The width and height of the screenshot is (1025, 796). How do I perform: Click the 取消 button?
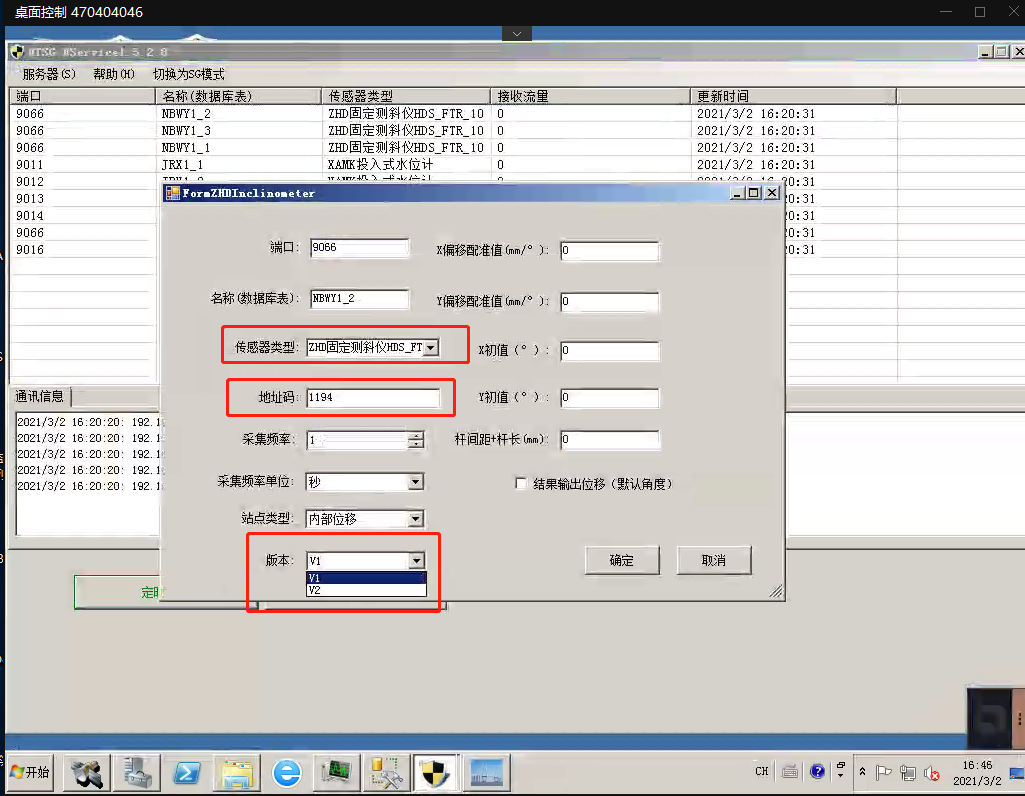(713, 560)
